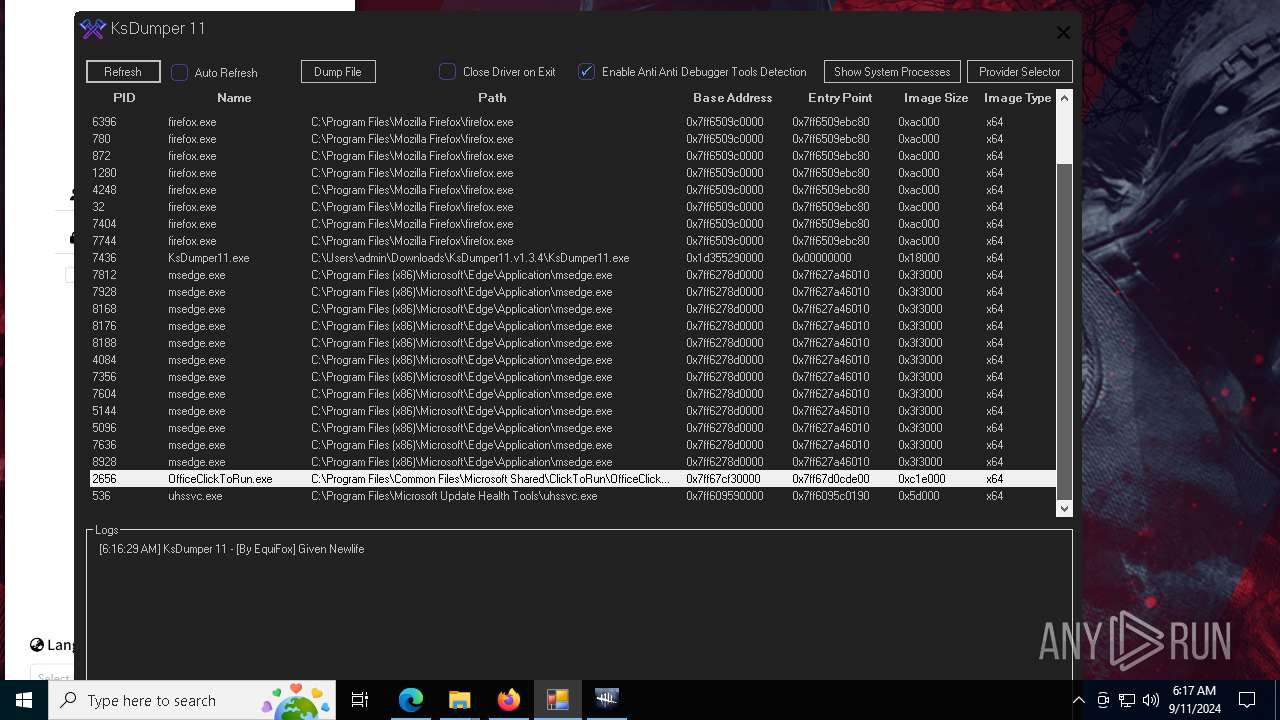This screenshot has width=1280, height=720.
Task: Click the WinRAR-style app taskbar icon
Action: [x=558, y=700]
